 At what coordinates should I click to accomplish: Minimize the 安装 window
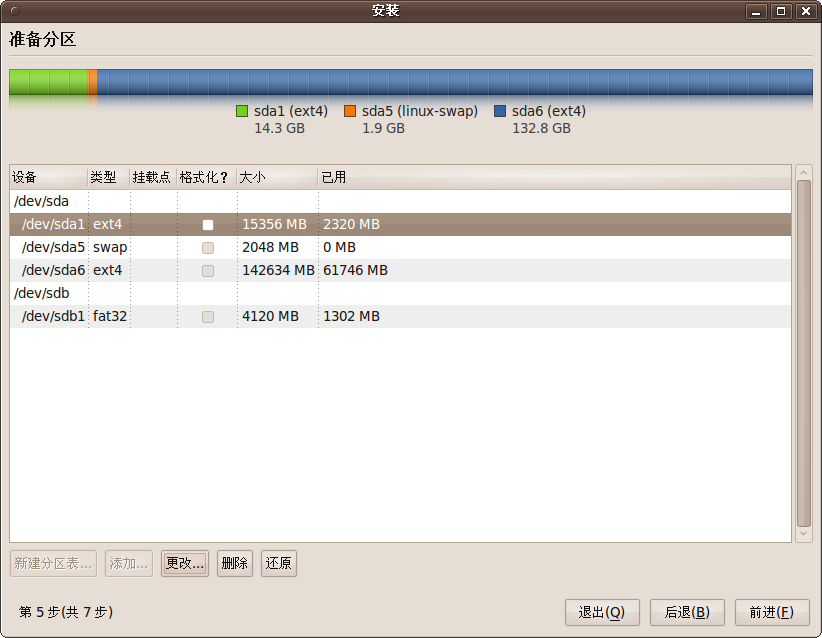click(x=756, y=11)
